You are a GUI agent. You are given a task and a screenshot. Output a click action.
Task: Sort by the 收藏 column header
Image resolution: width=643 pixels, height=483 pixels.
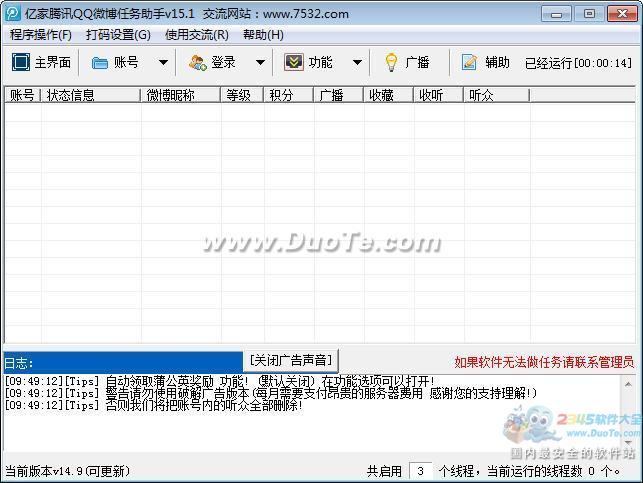click(x=389, y=95)
